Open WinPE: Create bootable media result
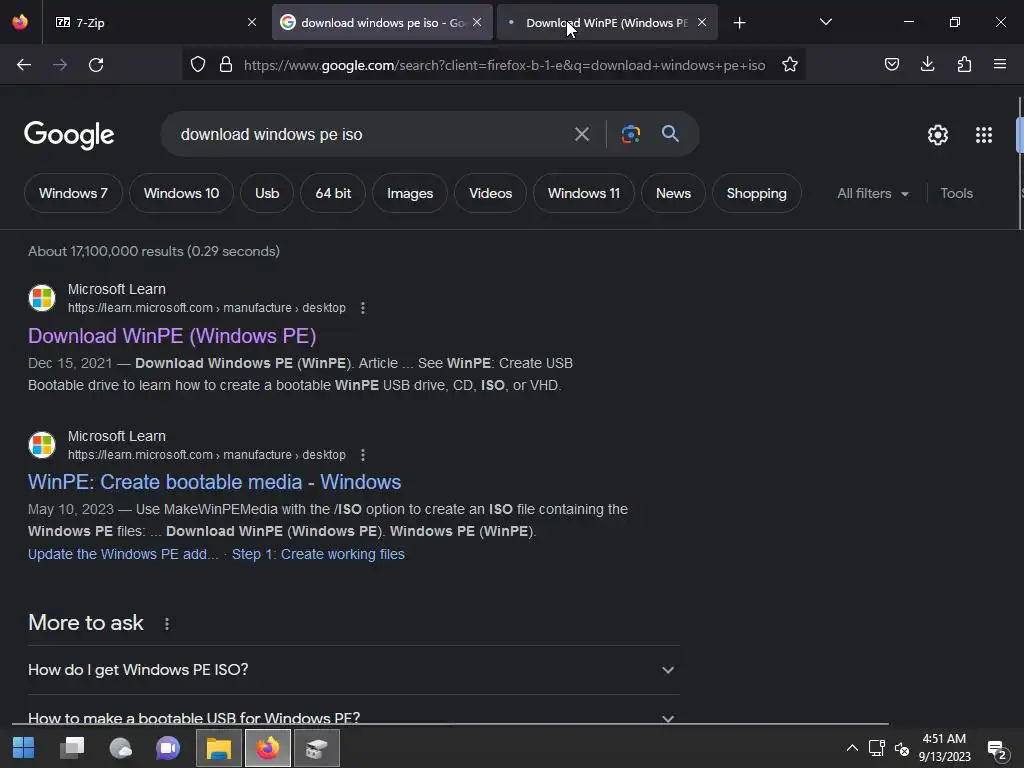Image resolution: width=1024 pixels, height=768 pixels. [x=214, y=482]
